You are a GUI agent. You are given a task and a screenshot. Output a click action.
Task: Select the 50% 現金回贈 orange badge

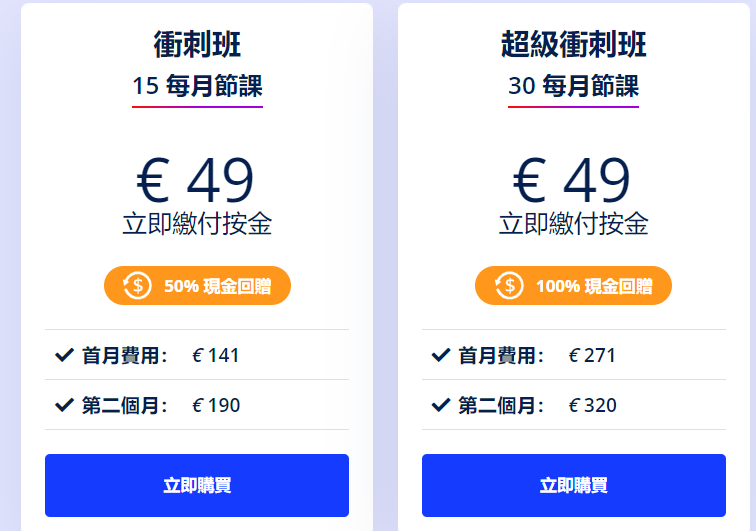(197, 286)
